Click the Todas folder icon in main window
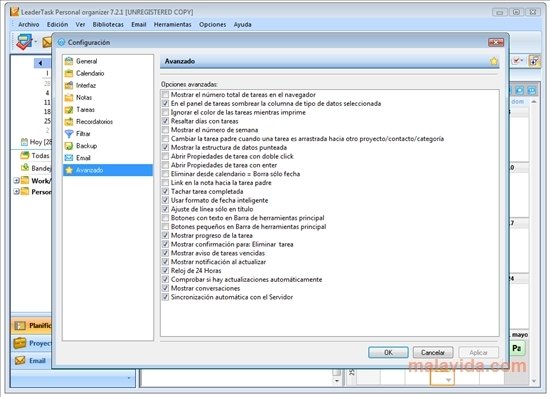Image resolution: width=550 pixels, height=397 pixels. [25, 155]
